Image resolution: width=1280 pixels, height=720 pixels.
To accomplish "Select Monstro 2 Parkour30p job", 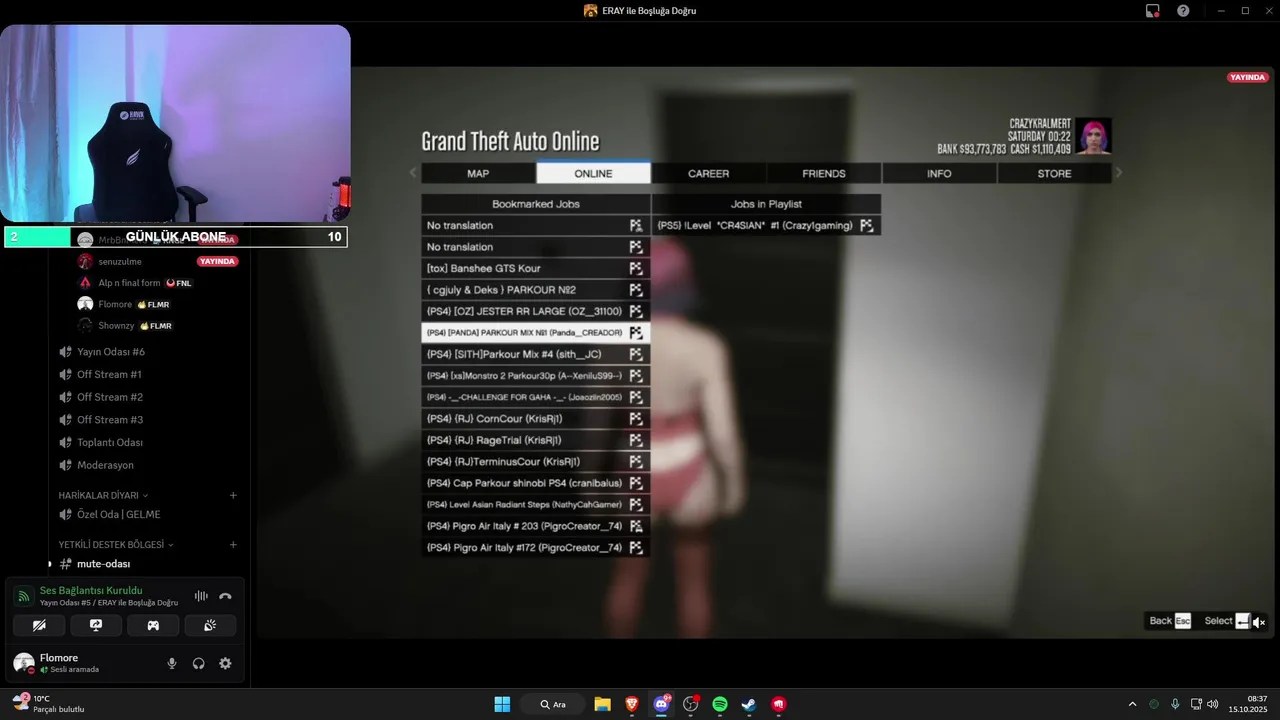I will [536, 376].
